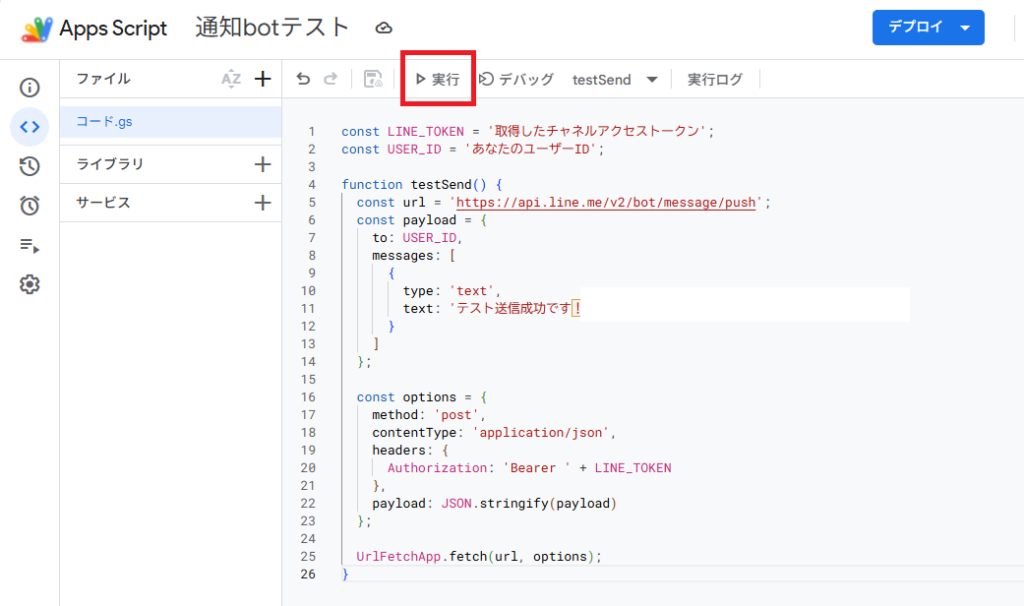
Task: Click UrlFetchApp on line 25
Action: tap(398, 556)
